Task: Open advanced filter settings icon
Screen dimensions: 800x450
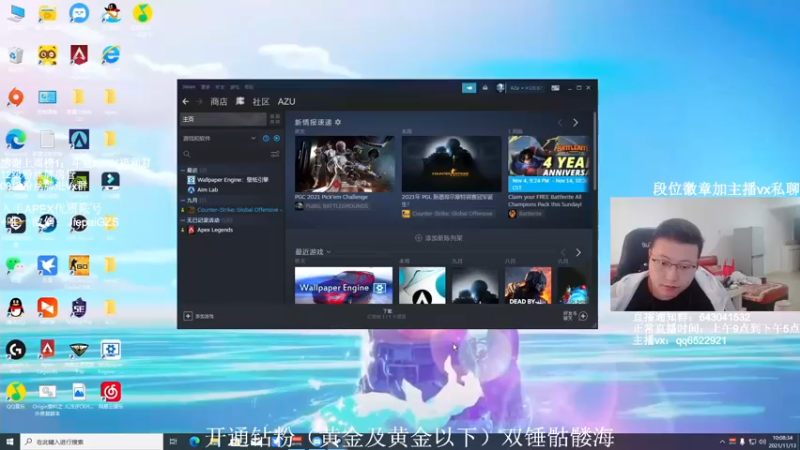Action: pyautogui.click(x=275, y=154)
